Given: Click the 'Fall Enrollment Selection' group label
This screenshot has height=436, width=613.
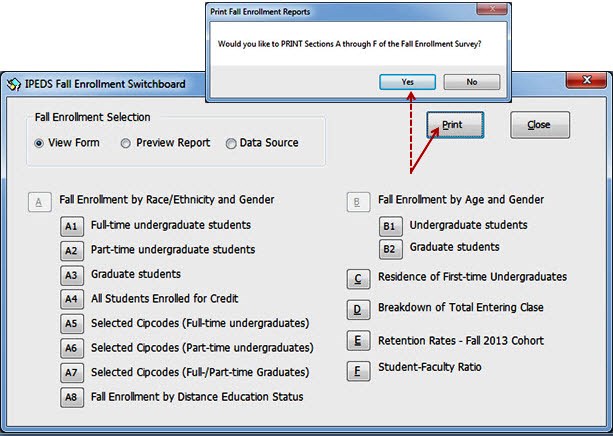Looking at the screenshot, I should (93, 117).
